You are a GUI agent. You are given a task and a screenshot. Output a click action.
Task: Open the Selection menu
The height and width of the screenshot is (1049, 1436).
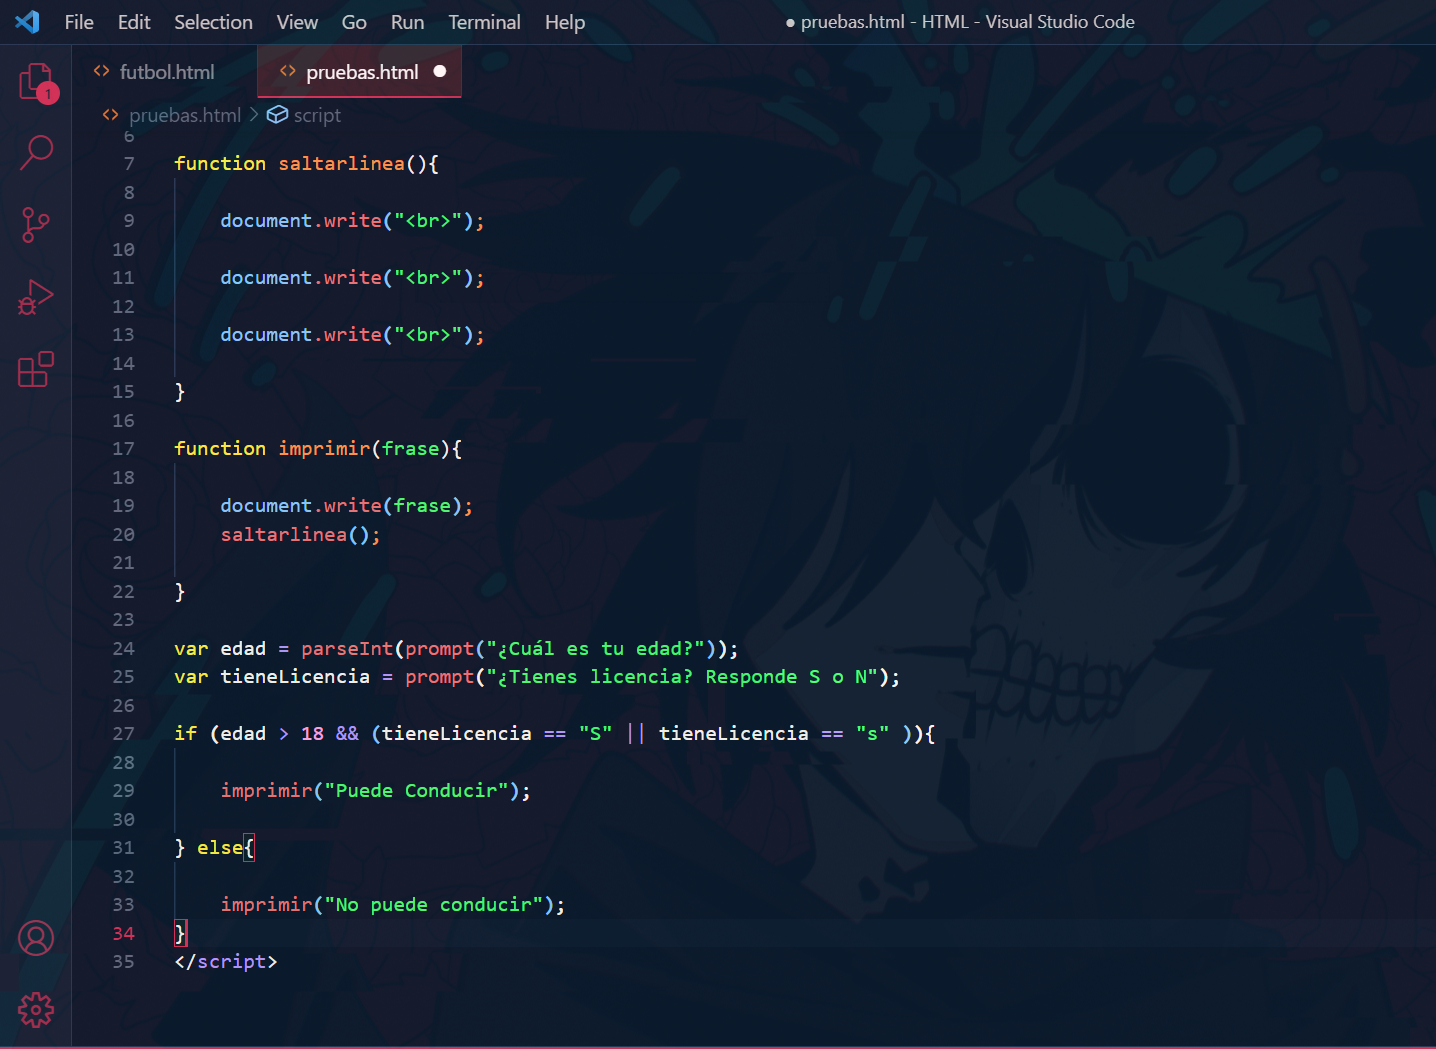213,22
